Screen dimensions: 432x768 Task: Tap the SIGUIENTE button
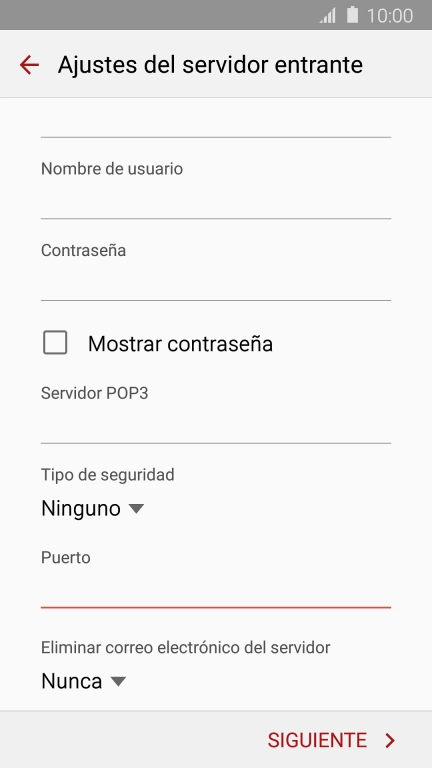(331, 740)
